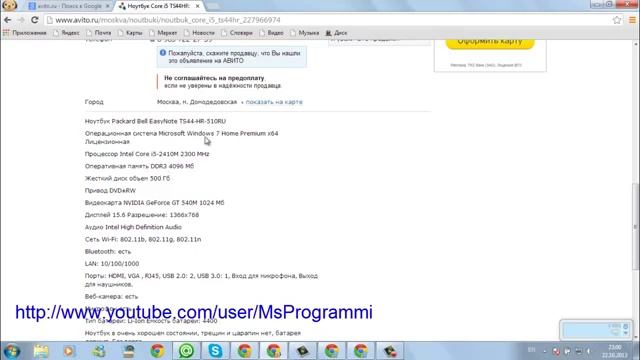The image size is (640, 360).
Task: Click 'Процессор Intel Core i5-2410M 2300 MHz' text
Action: click(x=147, y=154)
